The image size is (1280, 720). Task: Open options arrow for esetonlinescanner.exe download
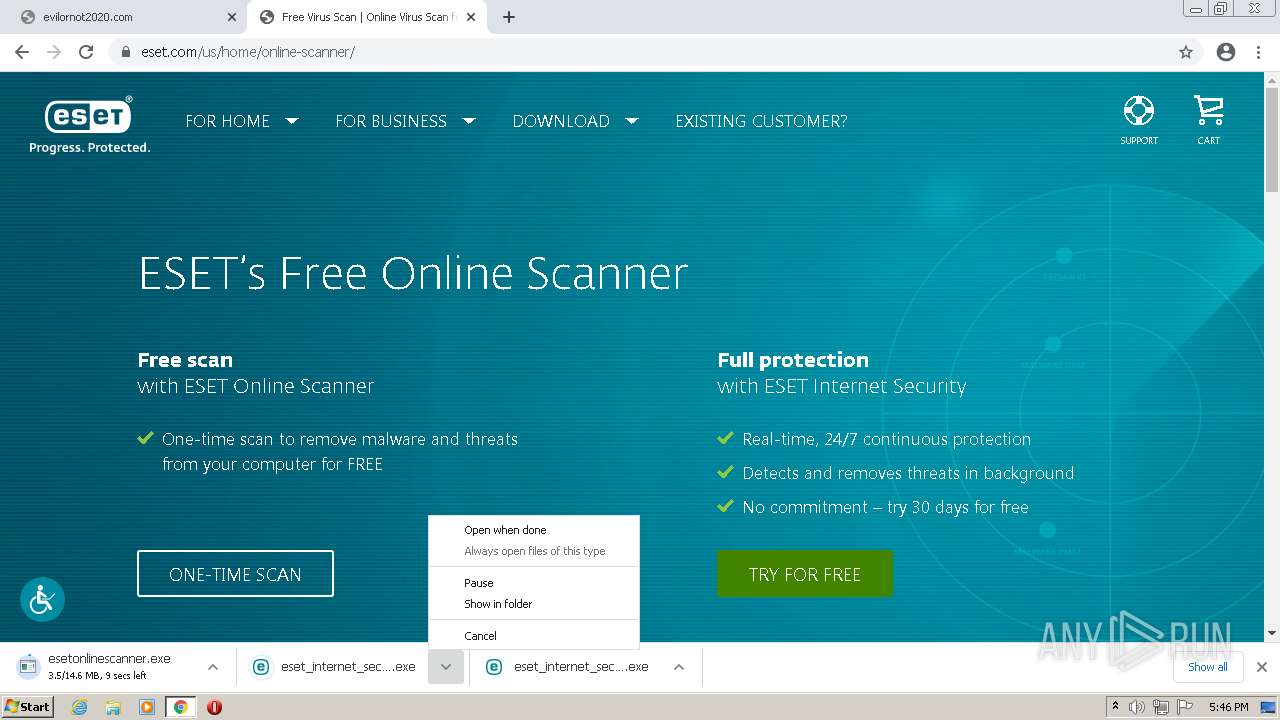[x=213, y=667]
